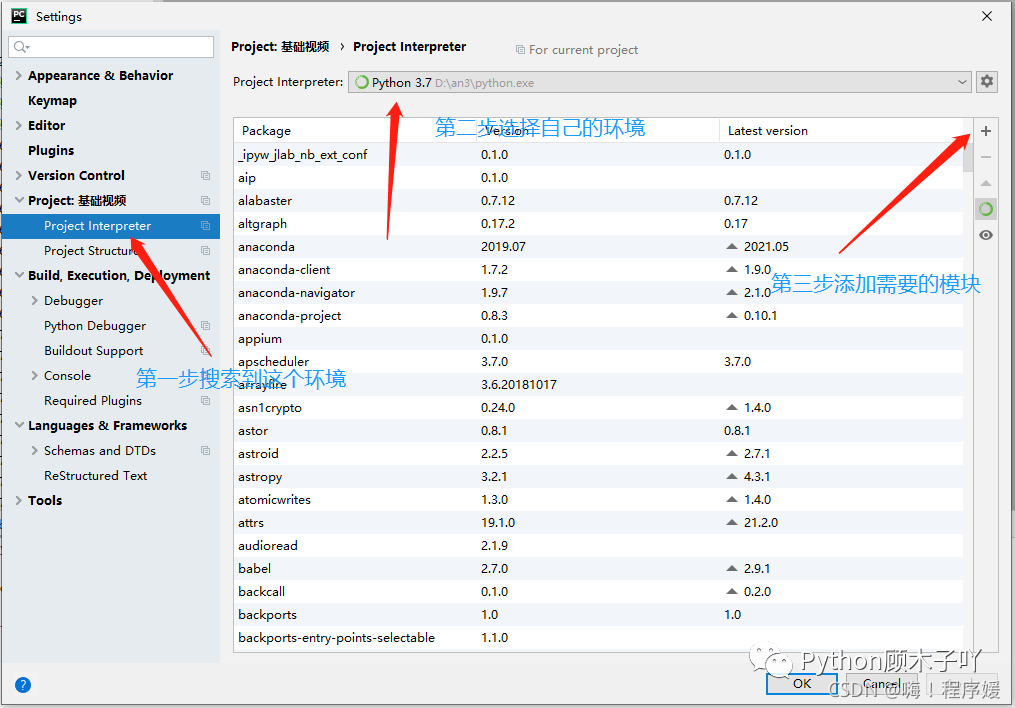Select the attrs package row
Viewport: 1015px width, 708px height.
598,522
